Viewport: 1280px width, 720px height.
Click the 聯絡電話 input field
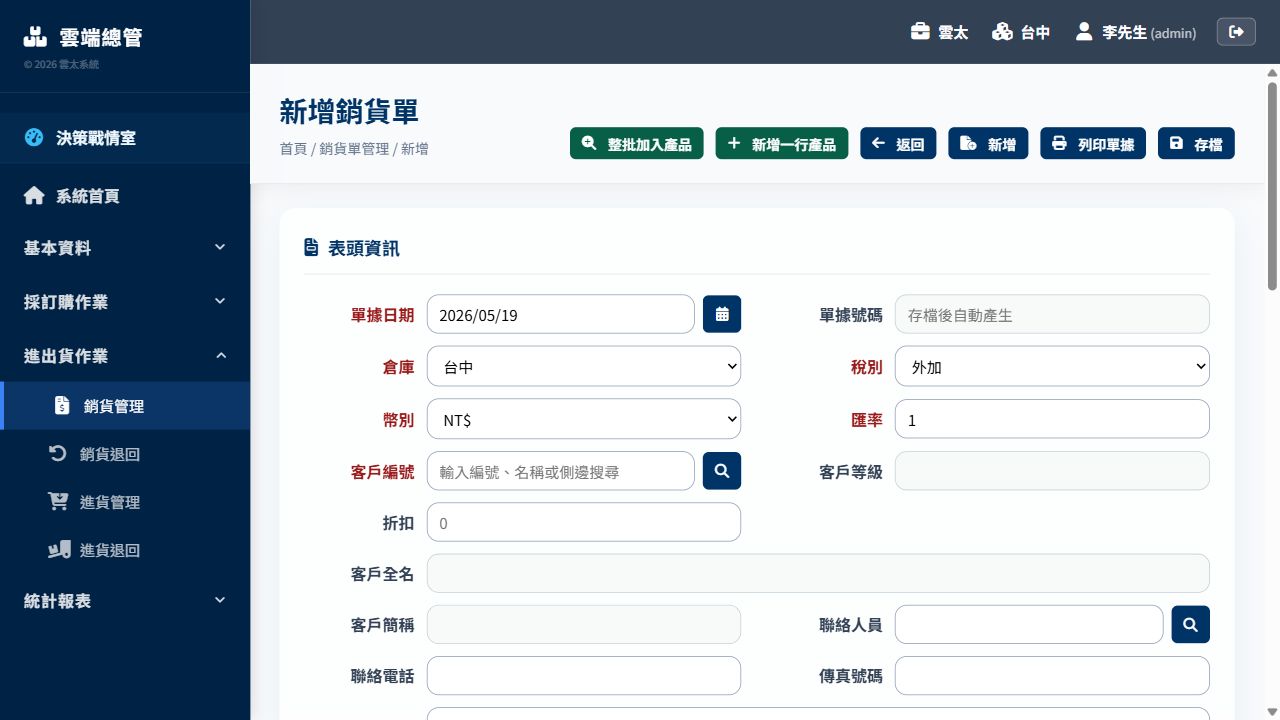pyautogui.click(x=584, y=675)
